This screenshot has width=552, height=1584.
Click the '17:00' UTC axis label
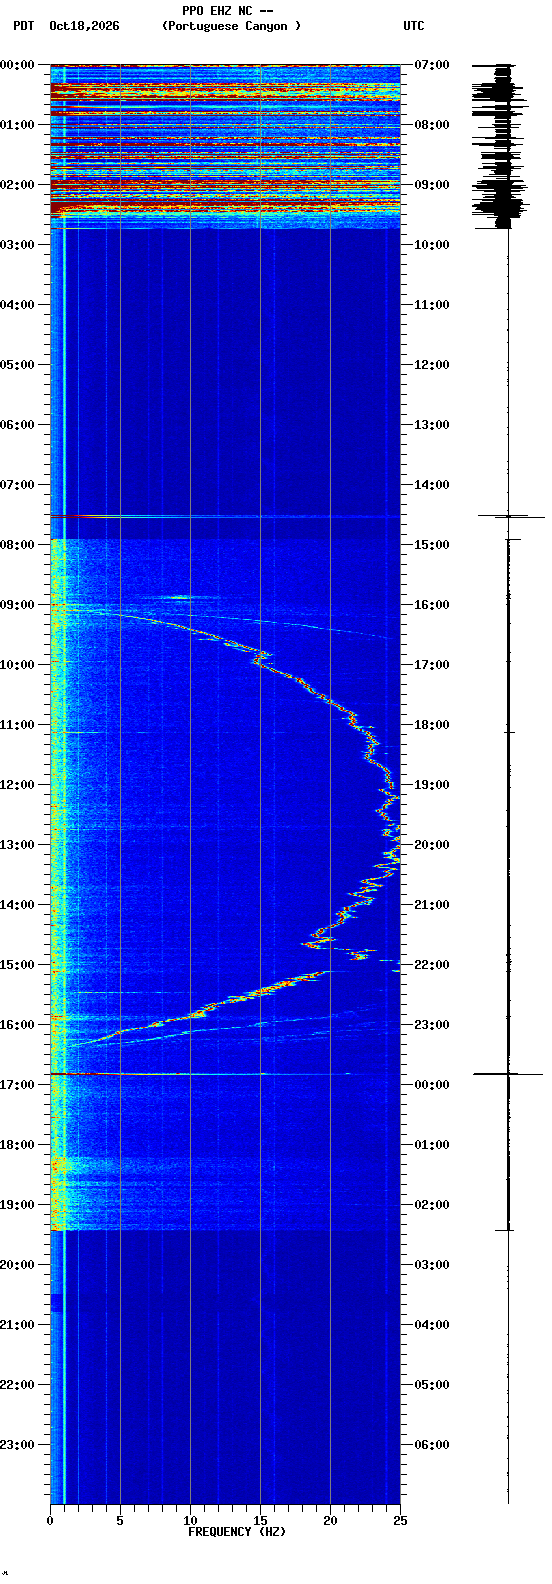tap(432, 665)
